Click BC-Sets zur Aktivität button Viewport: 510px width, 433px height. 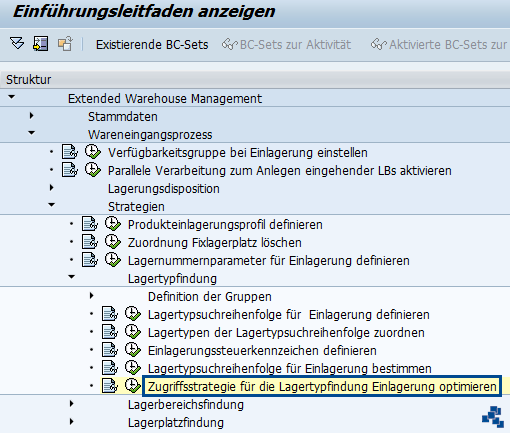295,45
